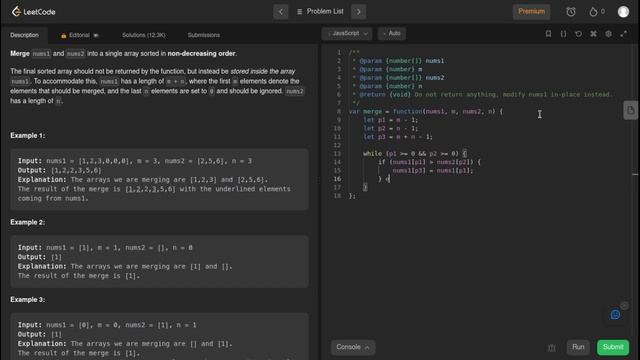Go to the next problem arrow
The height and width of the screenshot is (360, 640).
coord(359,12)
